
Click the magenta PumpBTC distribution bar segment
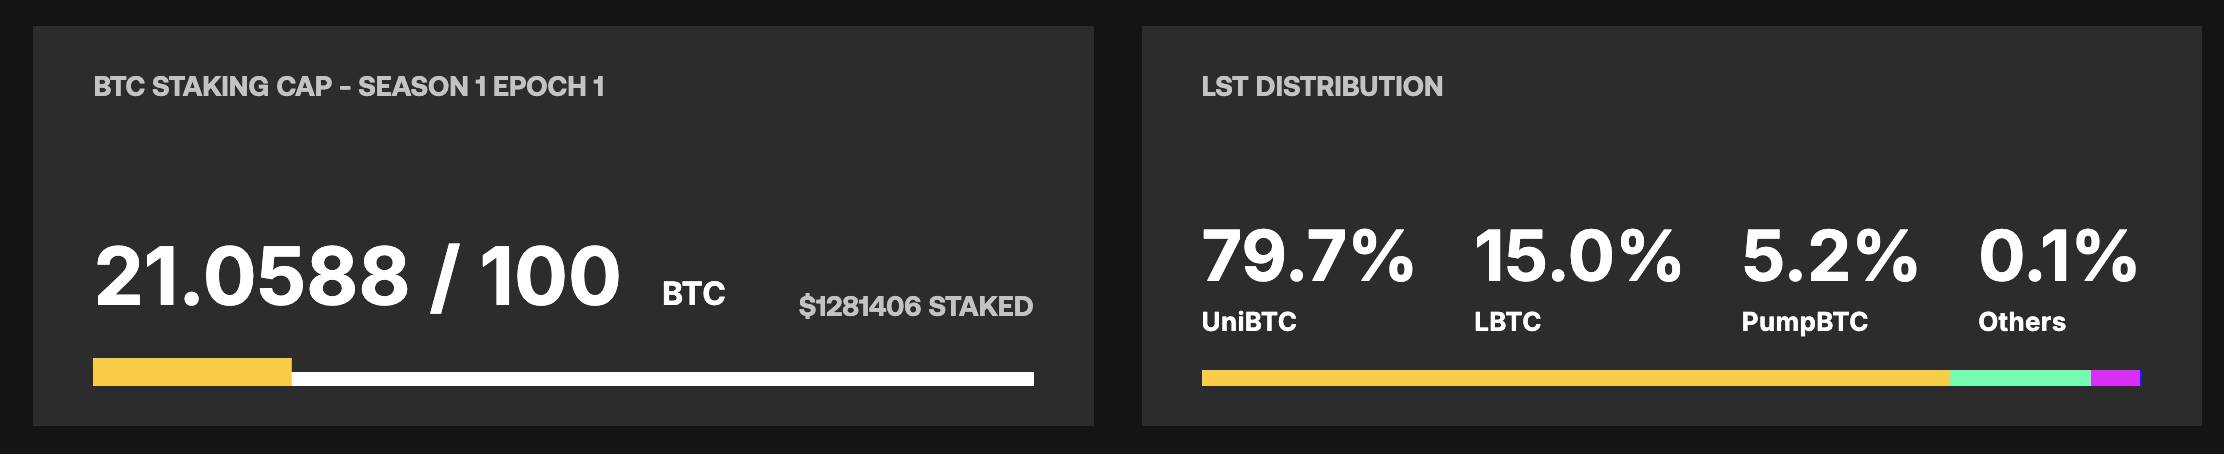[2114, 378]
